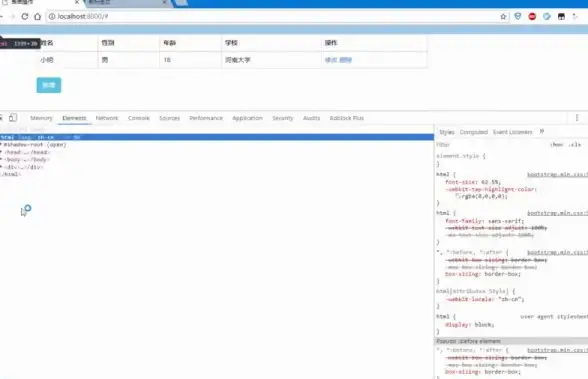Click the Filter field in Styles pane
The image size is (588, 379).
point(488,144)
